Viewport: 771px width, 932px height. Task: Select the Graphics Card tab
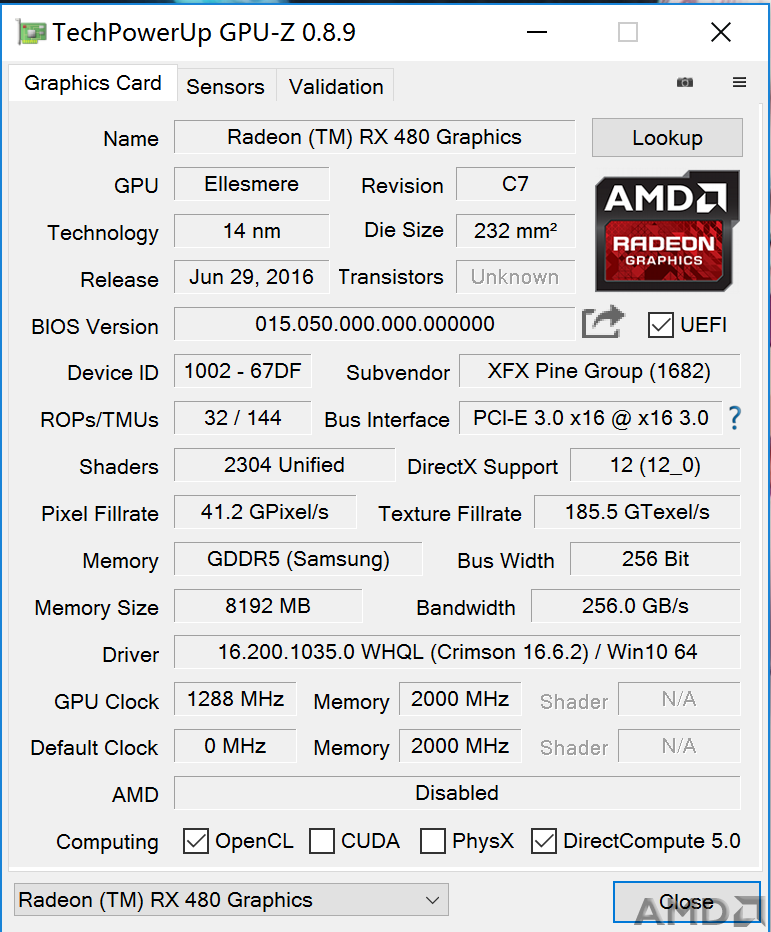point(93,83)
